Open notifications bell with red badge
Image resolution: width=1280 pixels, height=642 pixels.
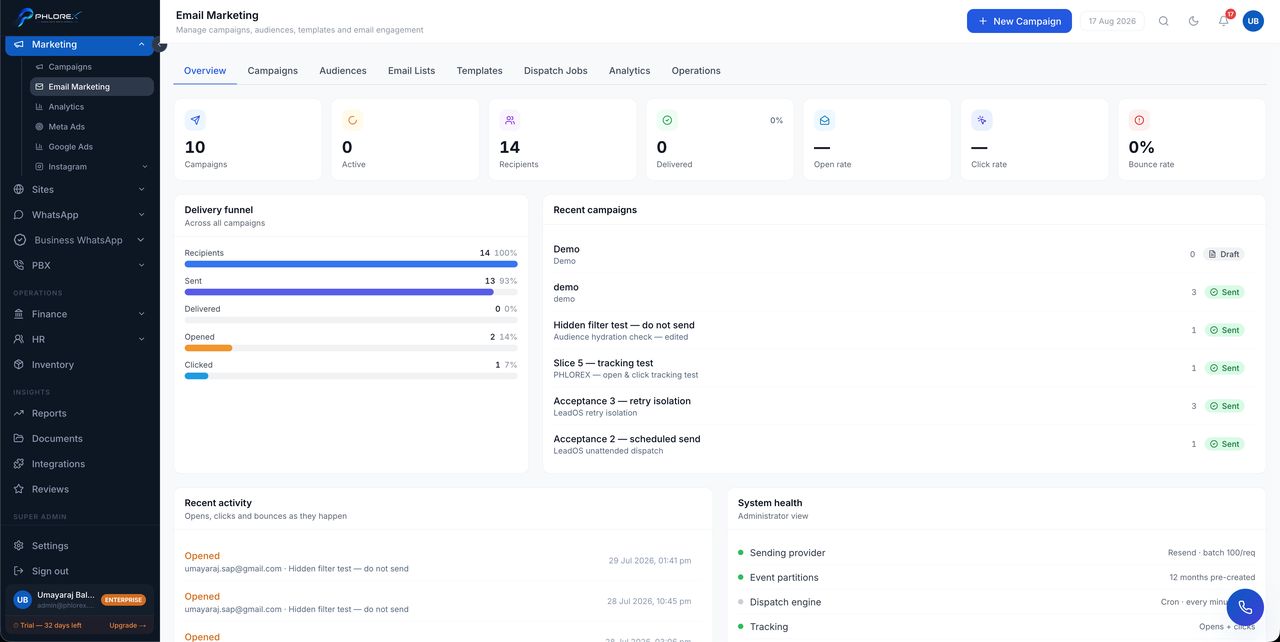click(1224, 20)
